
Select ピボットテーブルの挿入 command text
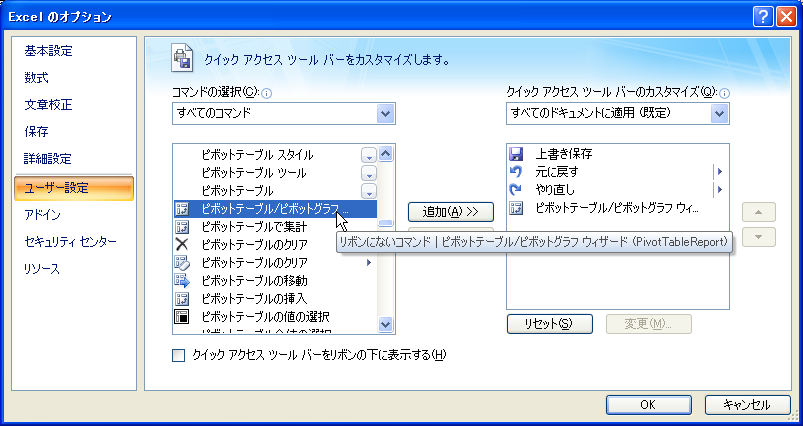pyautogui.click(x=254, y=299)
